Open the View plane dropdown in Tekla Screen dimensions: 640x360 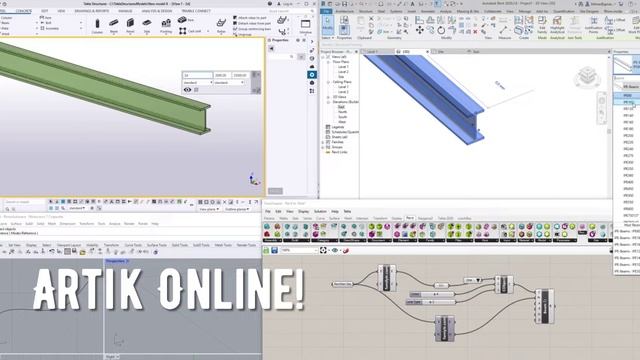pos(209,209)
